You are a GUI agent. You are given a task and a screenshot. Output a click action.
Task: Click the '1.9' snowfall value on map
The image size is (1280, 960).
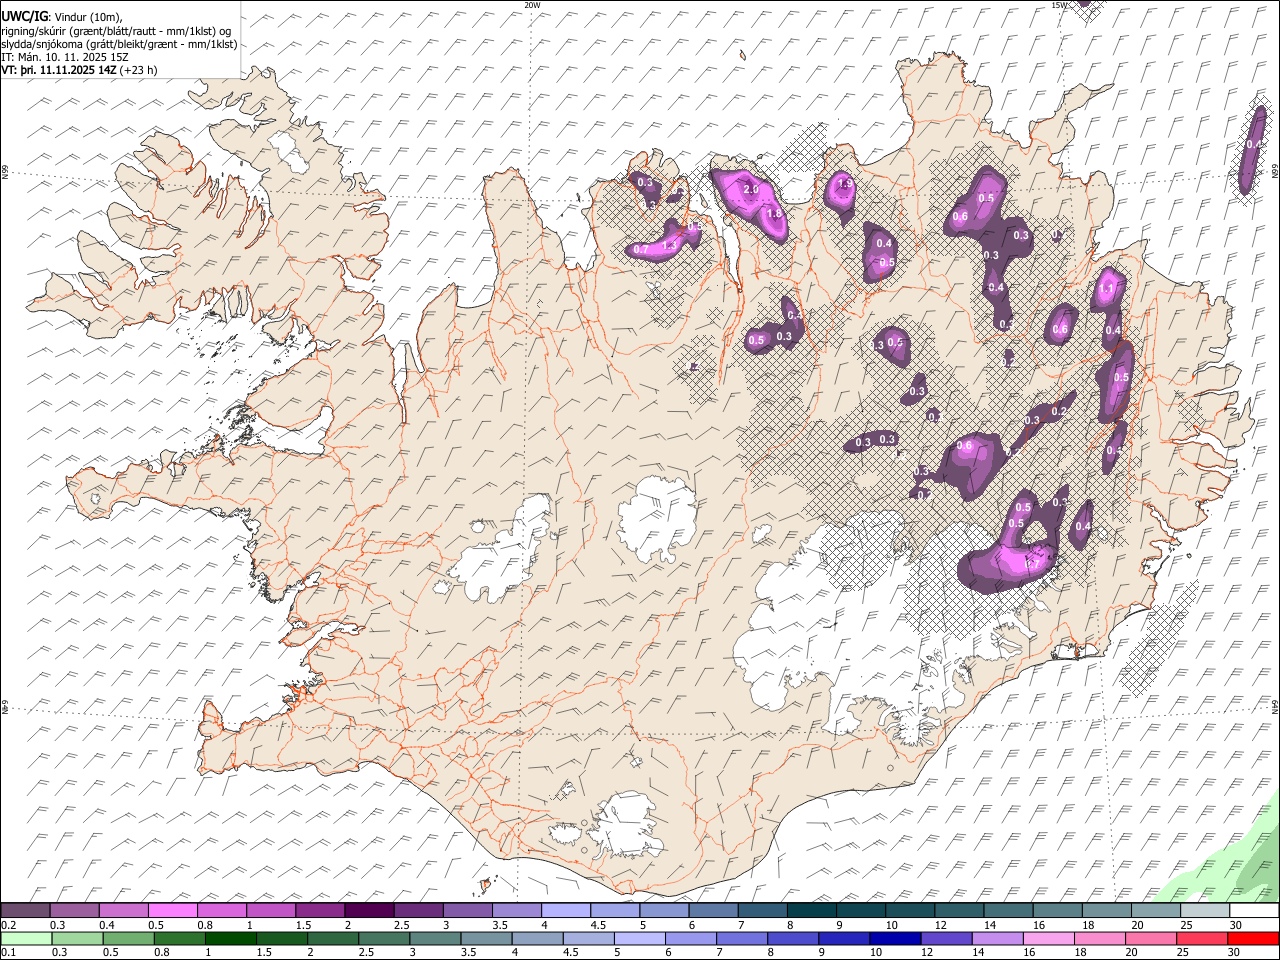(x=845, y=184)
